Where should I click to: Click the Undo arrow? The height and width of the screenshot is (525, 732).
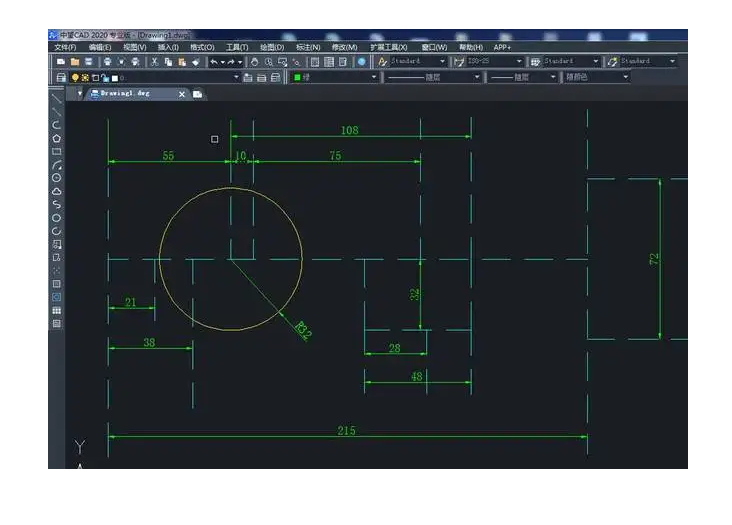point(213,62)
